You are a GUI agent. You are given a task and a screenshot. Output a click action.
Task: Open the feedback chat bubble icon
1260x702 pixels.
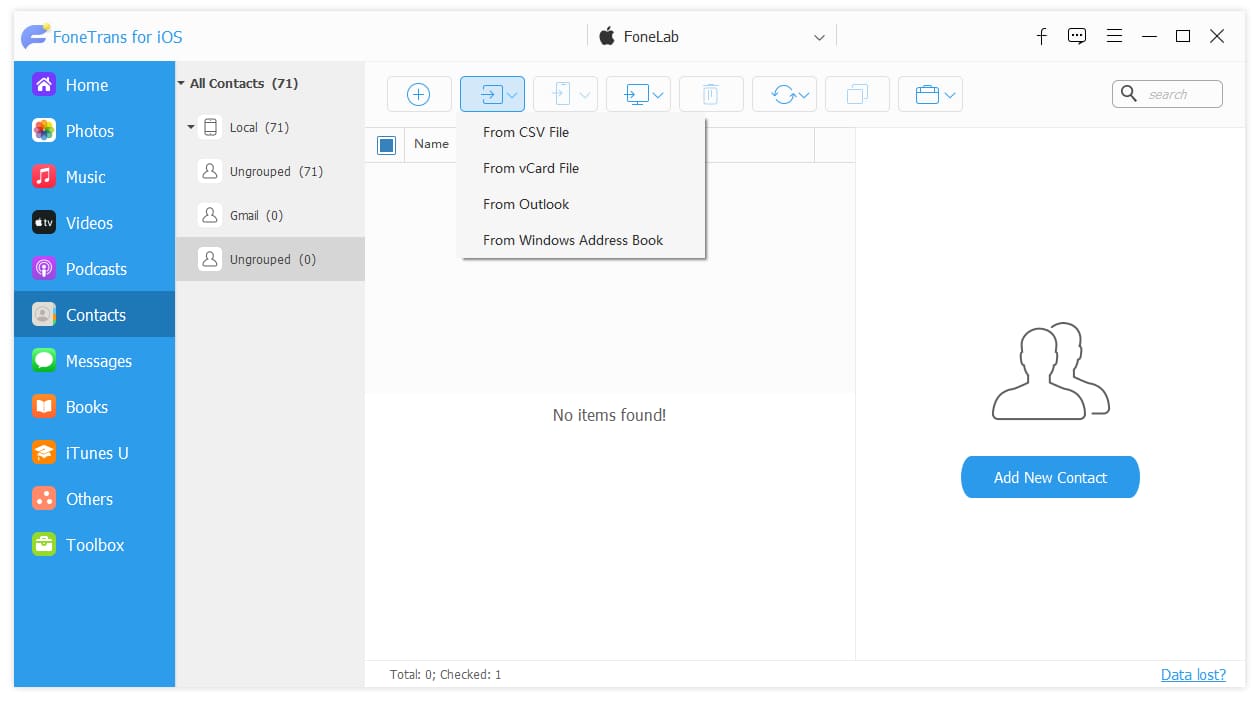click(x=1077, y=36)
